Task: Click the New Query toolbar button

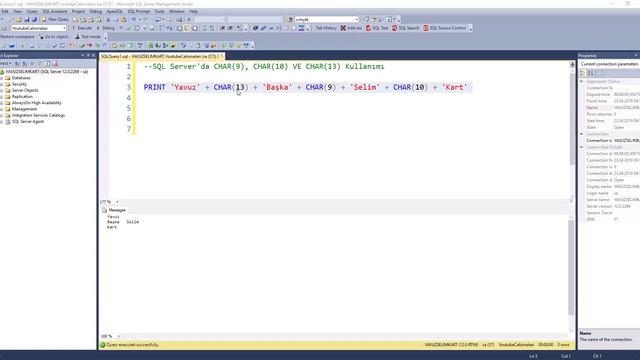Action: click(x=55, y=19)
